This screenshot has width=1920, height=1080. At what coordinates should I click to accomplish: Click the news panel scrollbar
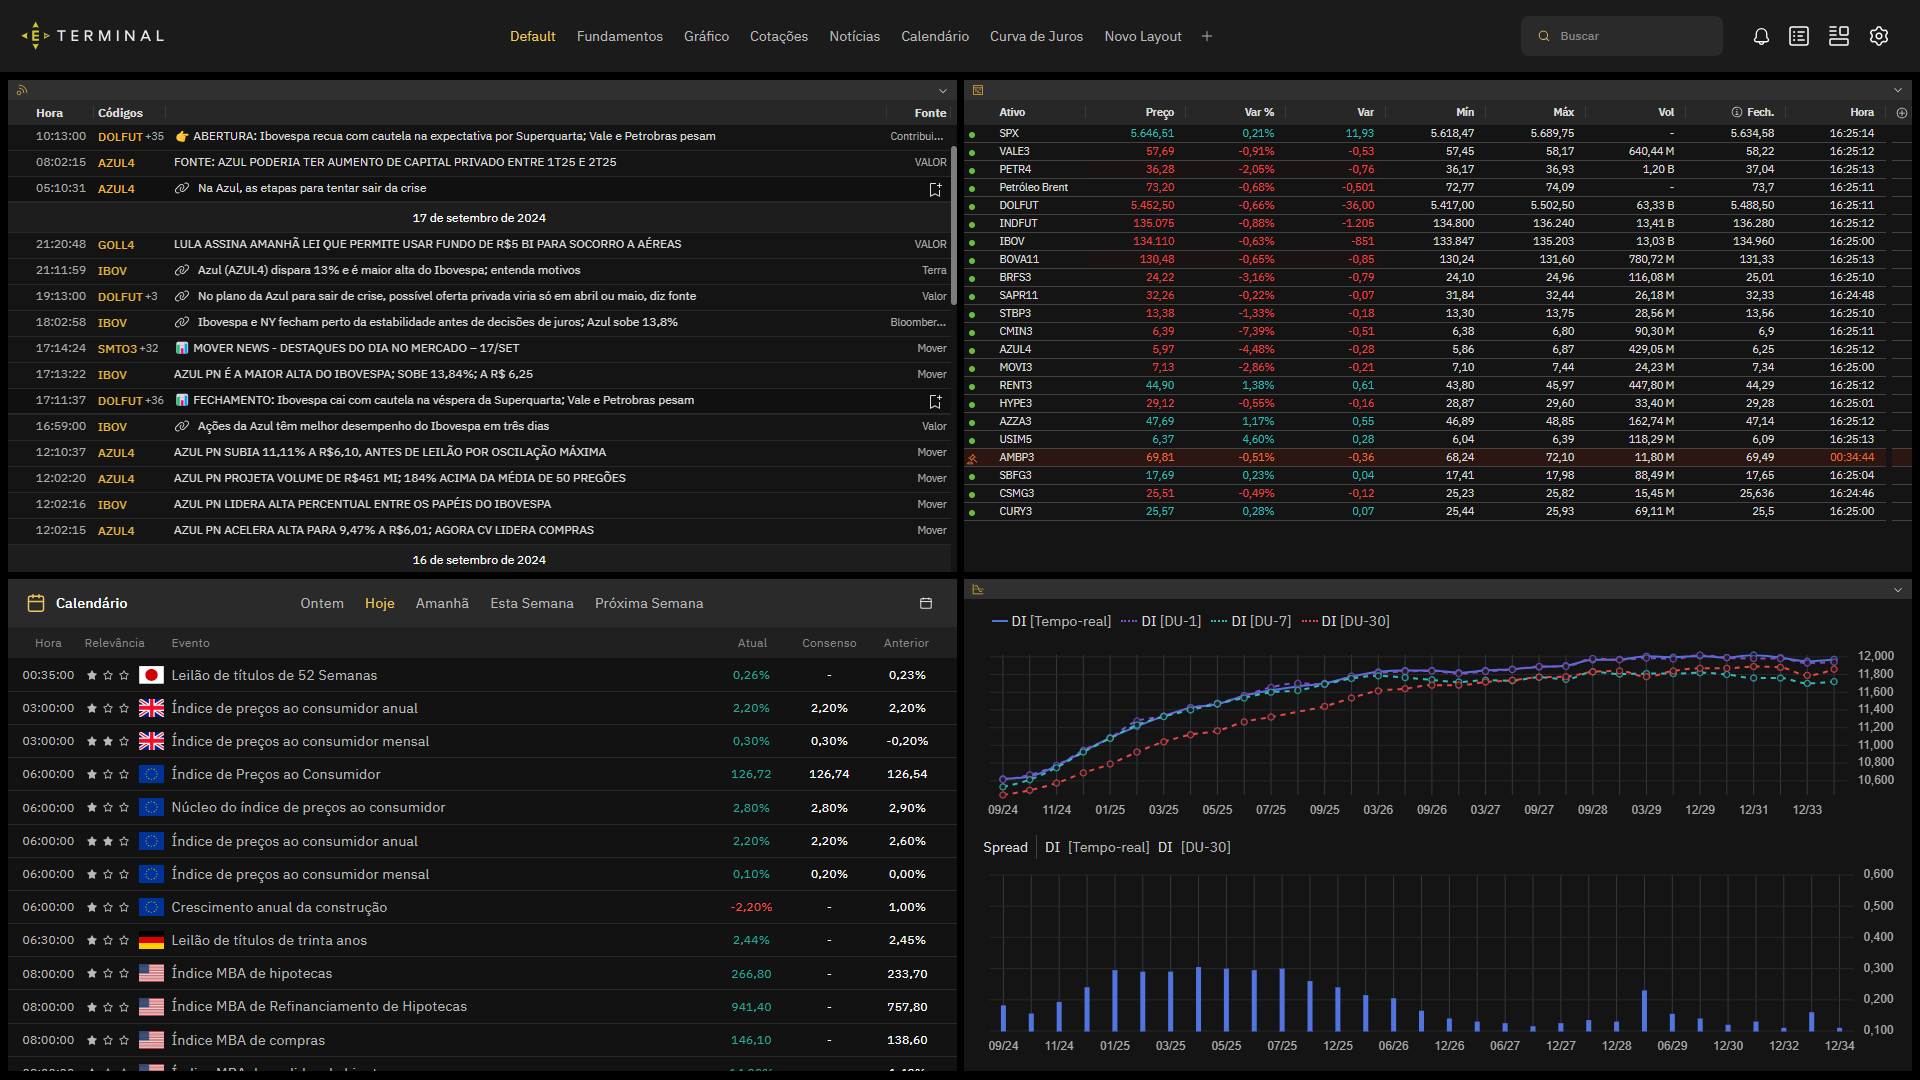coord(954,225)
